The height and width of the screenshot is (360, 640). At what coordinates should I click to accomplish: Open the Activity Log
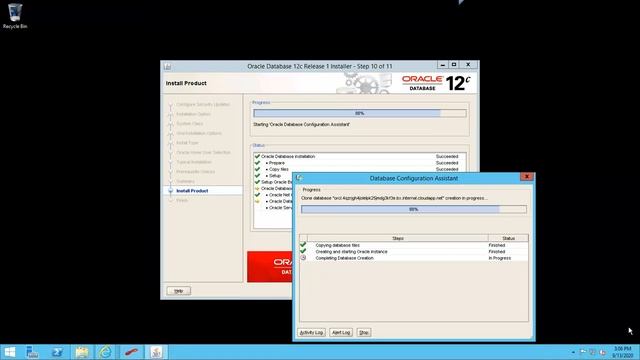(311, 333)
